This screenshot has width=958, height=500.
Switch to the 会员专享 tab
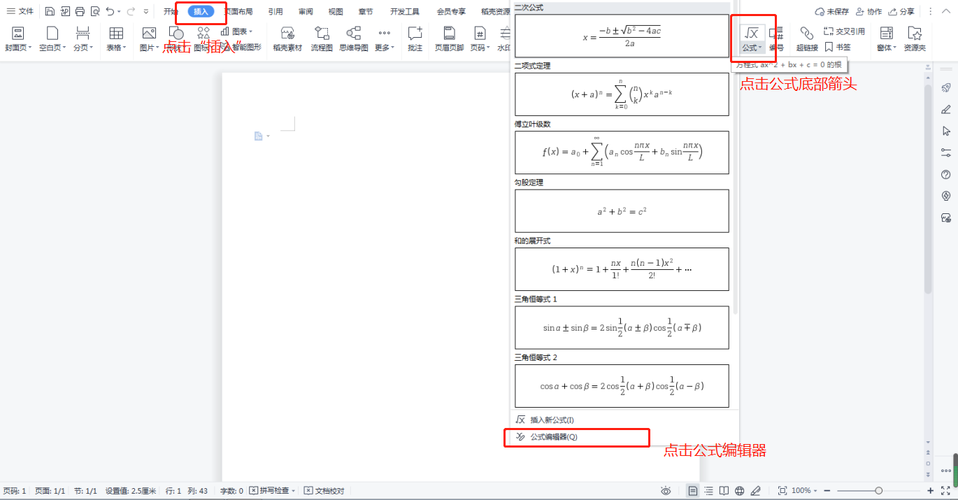tap(451, 12)
